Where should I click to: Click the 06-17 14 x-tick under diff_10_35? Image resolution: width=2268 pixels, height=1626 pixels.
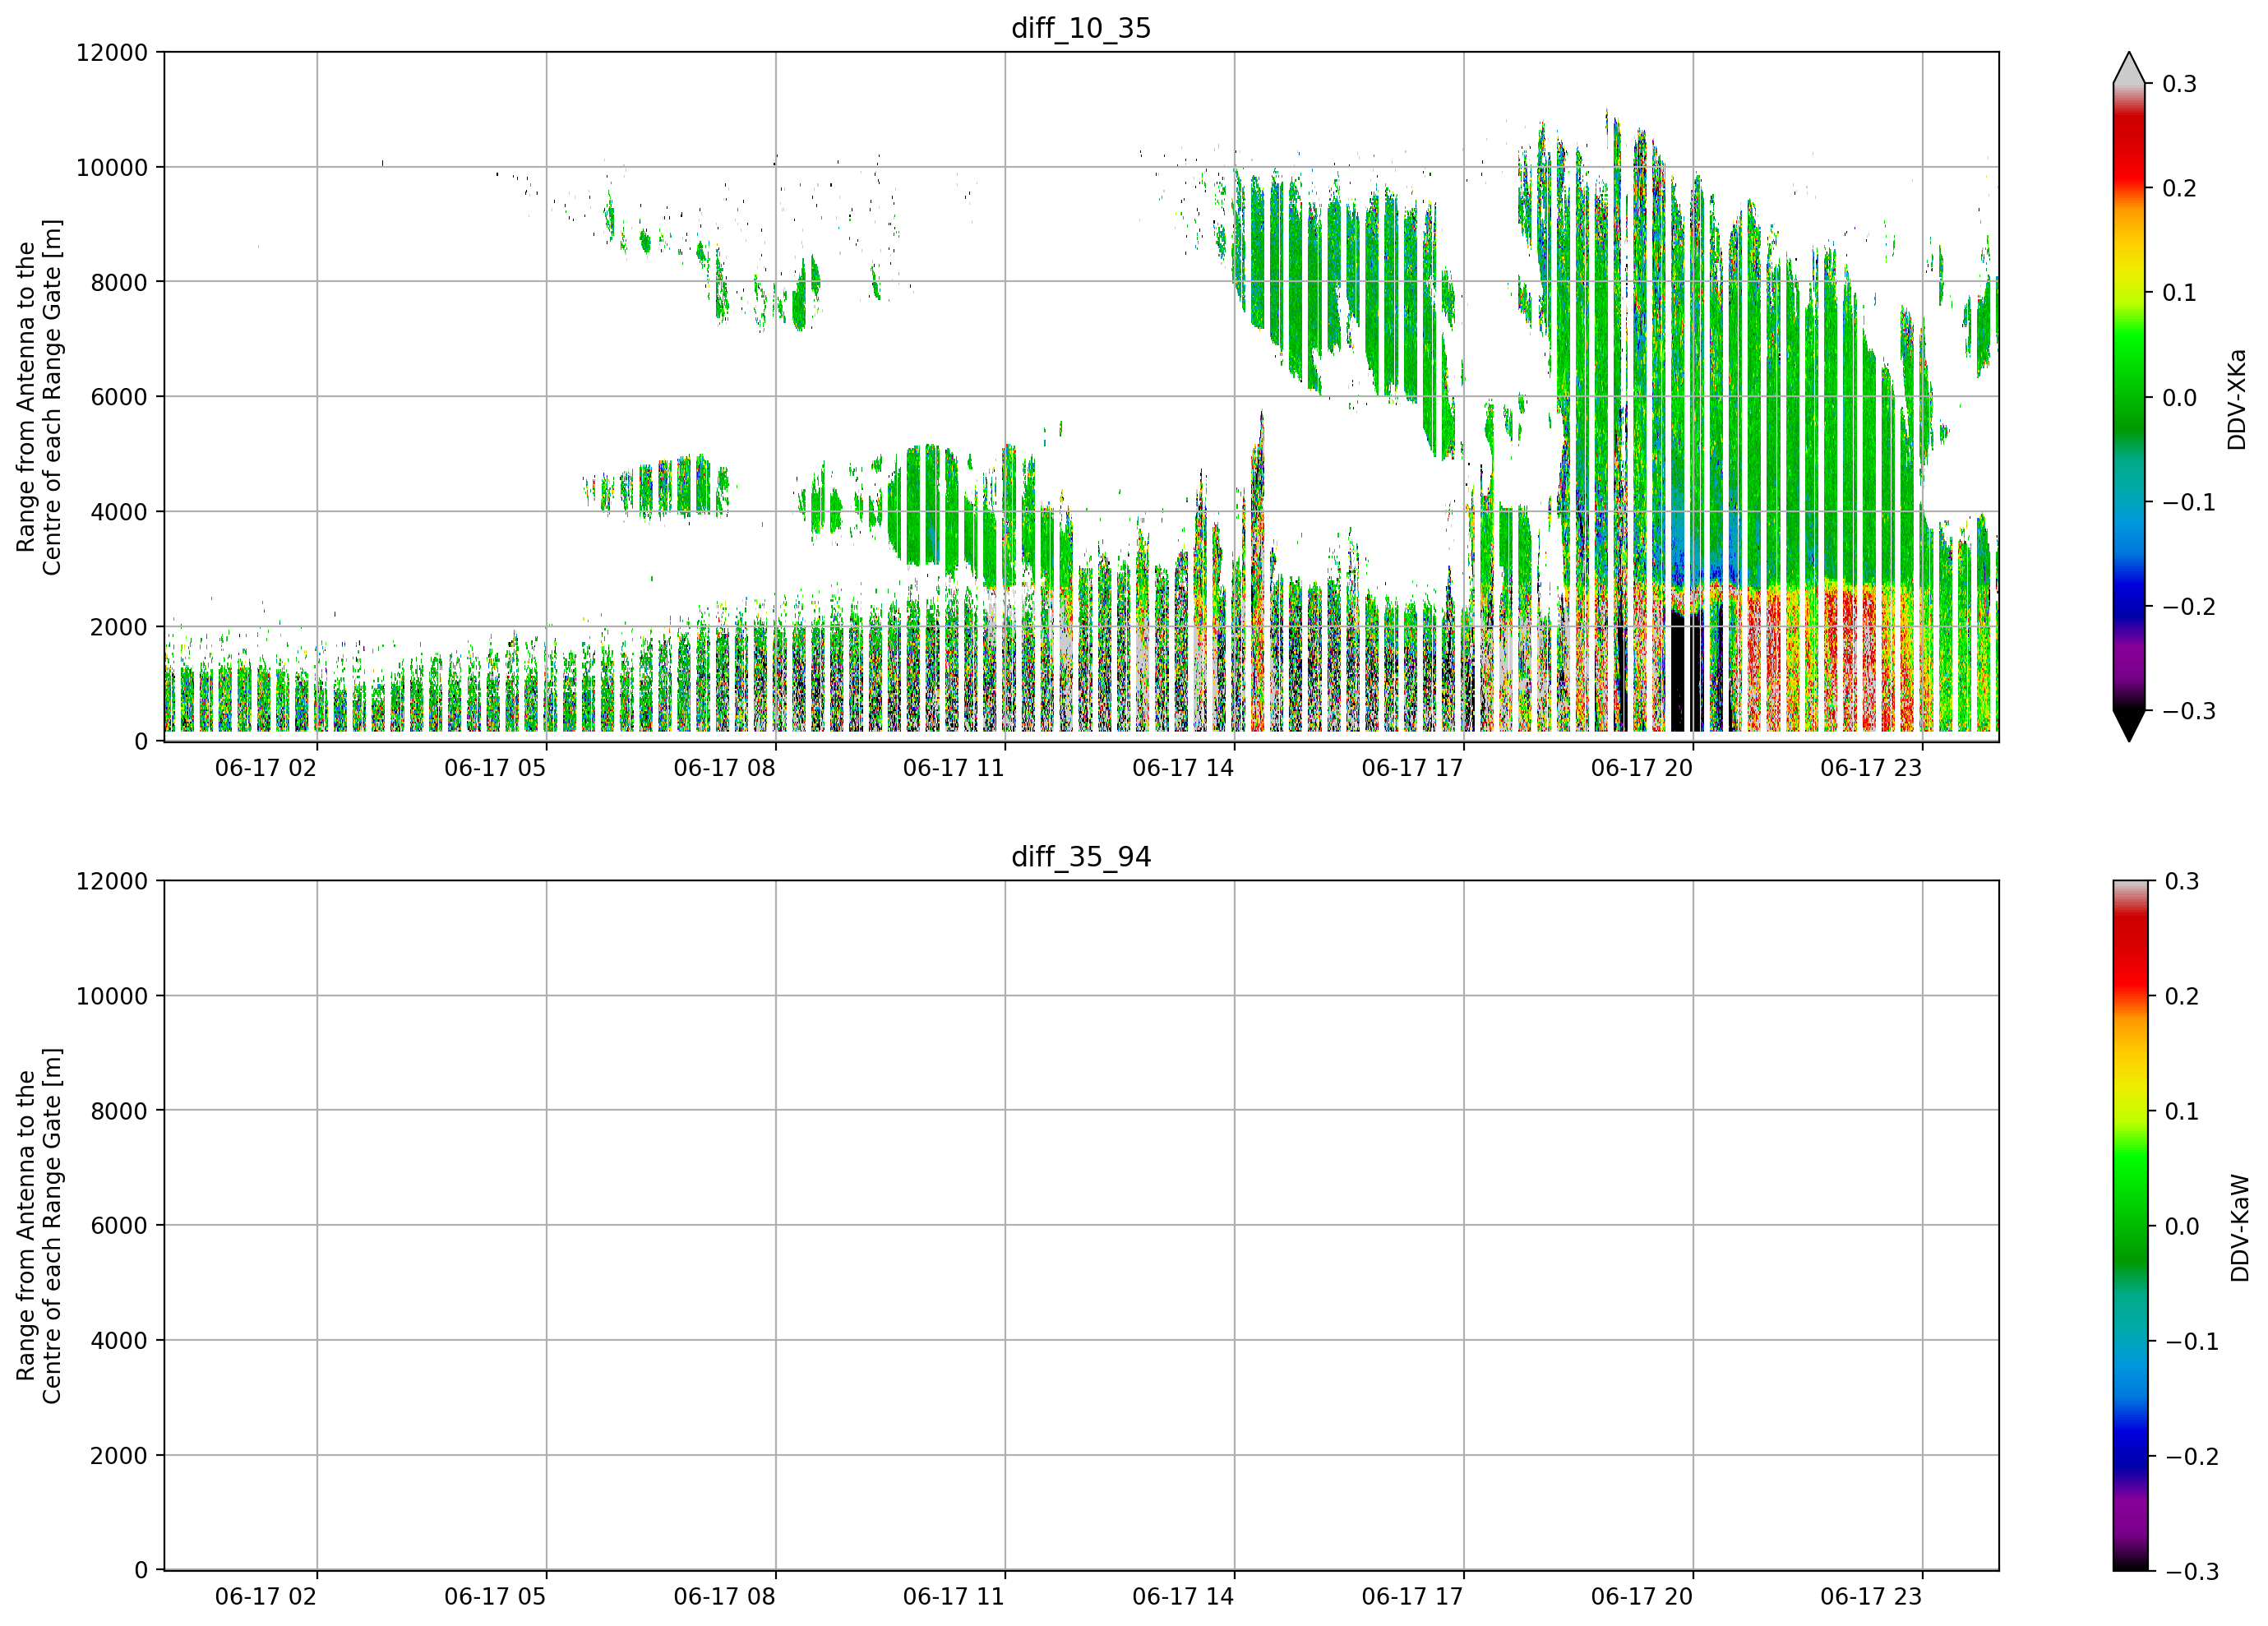tap(1183, 768)
